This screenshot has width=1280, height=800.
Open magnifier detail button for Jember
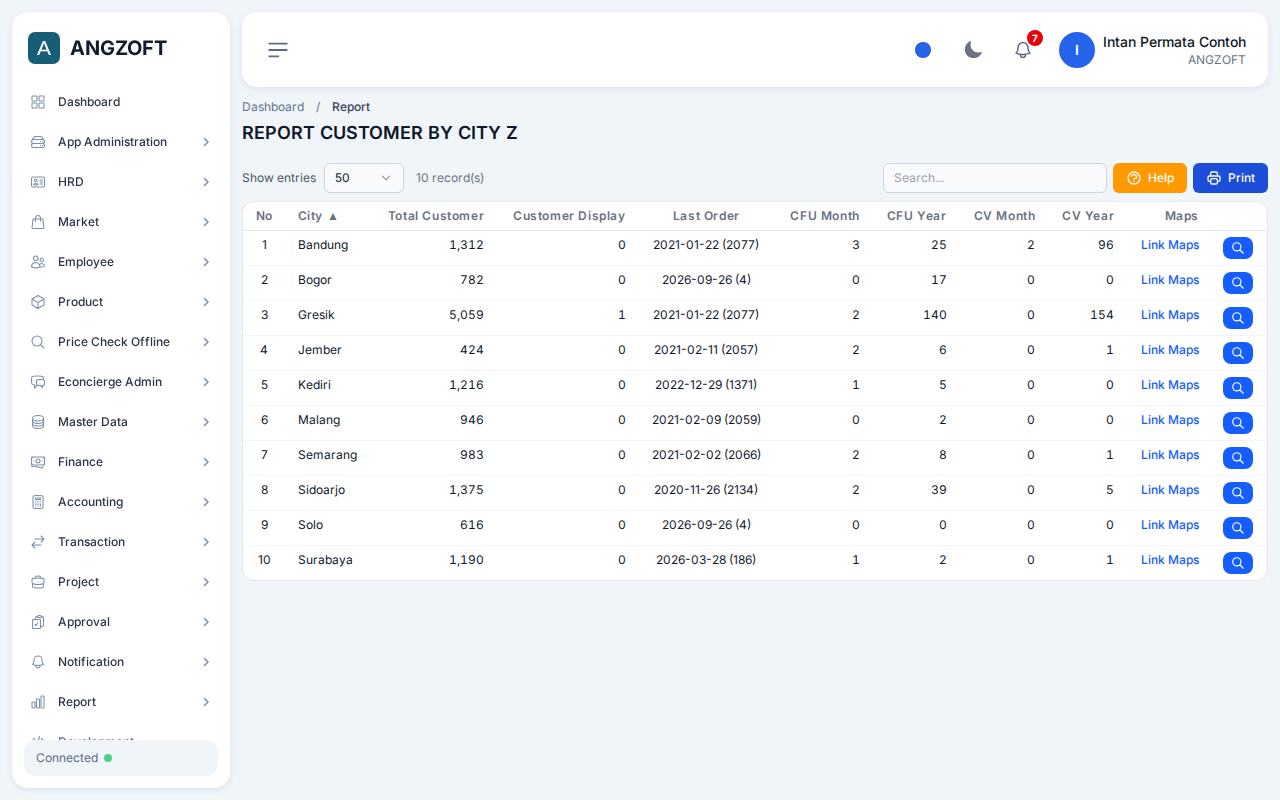coord(1238,353)
